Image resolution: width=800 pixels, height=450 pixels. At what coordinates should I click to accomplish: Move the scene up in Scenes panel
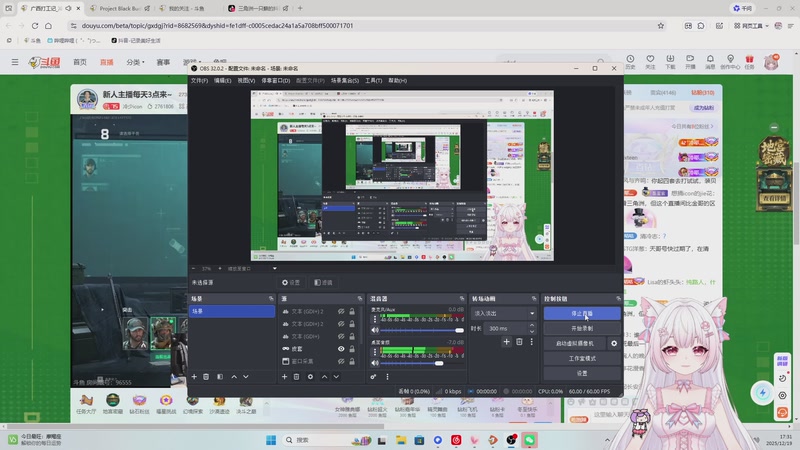(x=234, y=377)
